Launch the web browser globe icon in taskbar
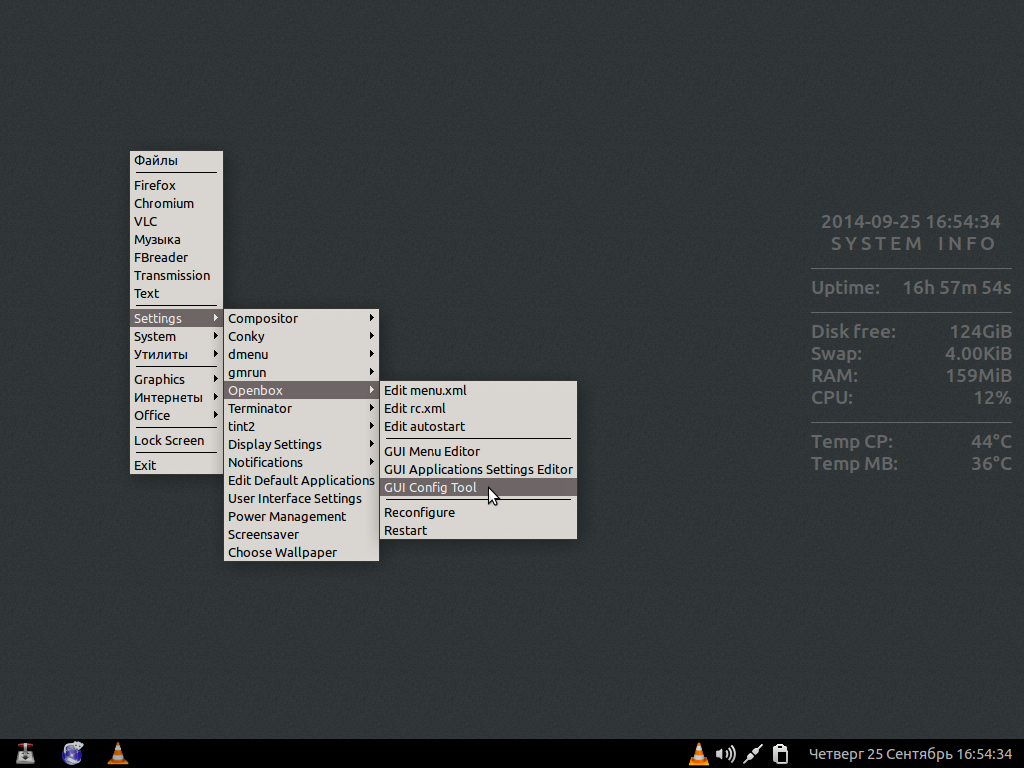 pos(72,753)
